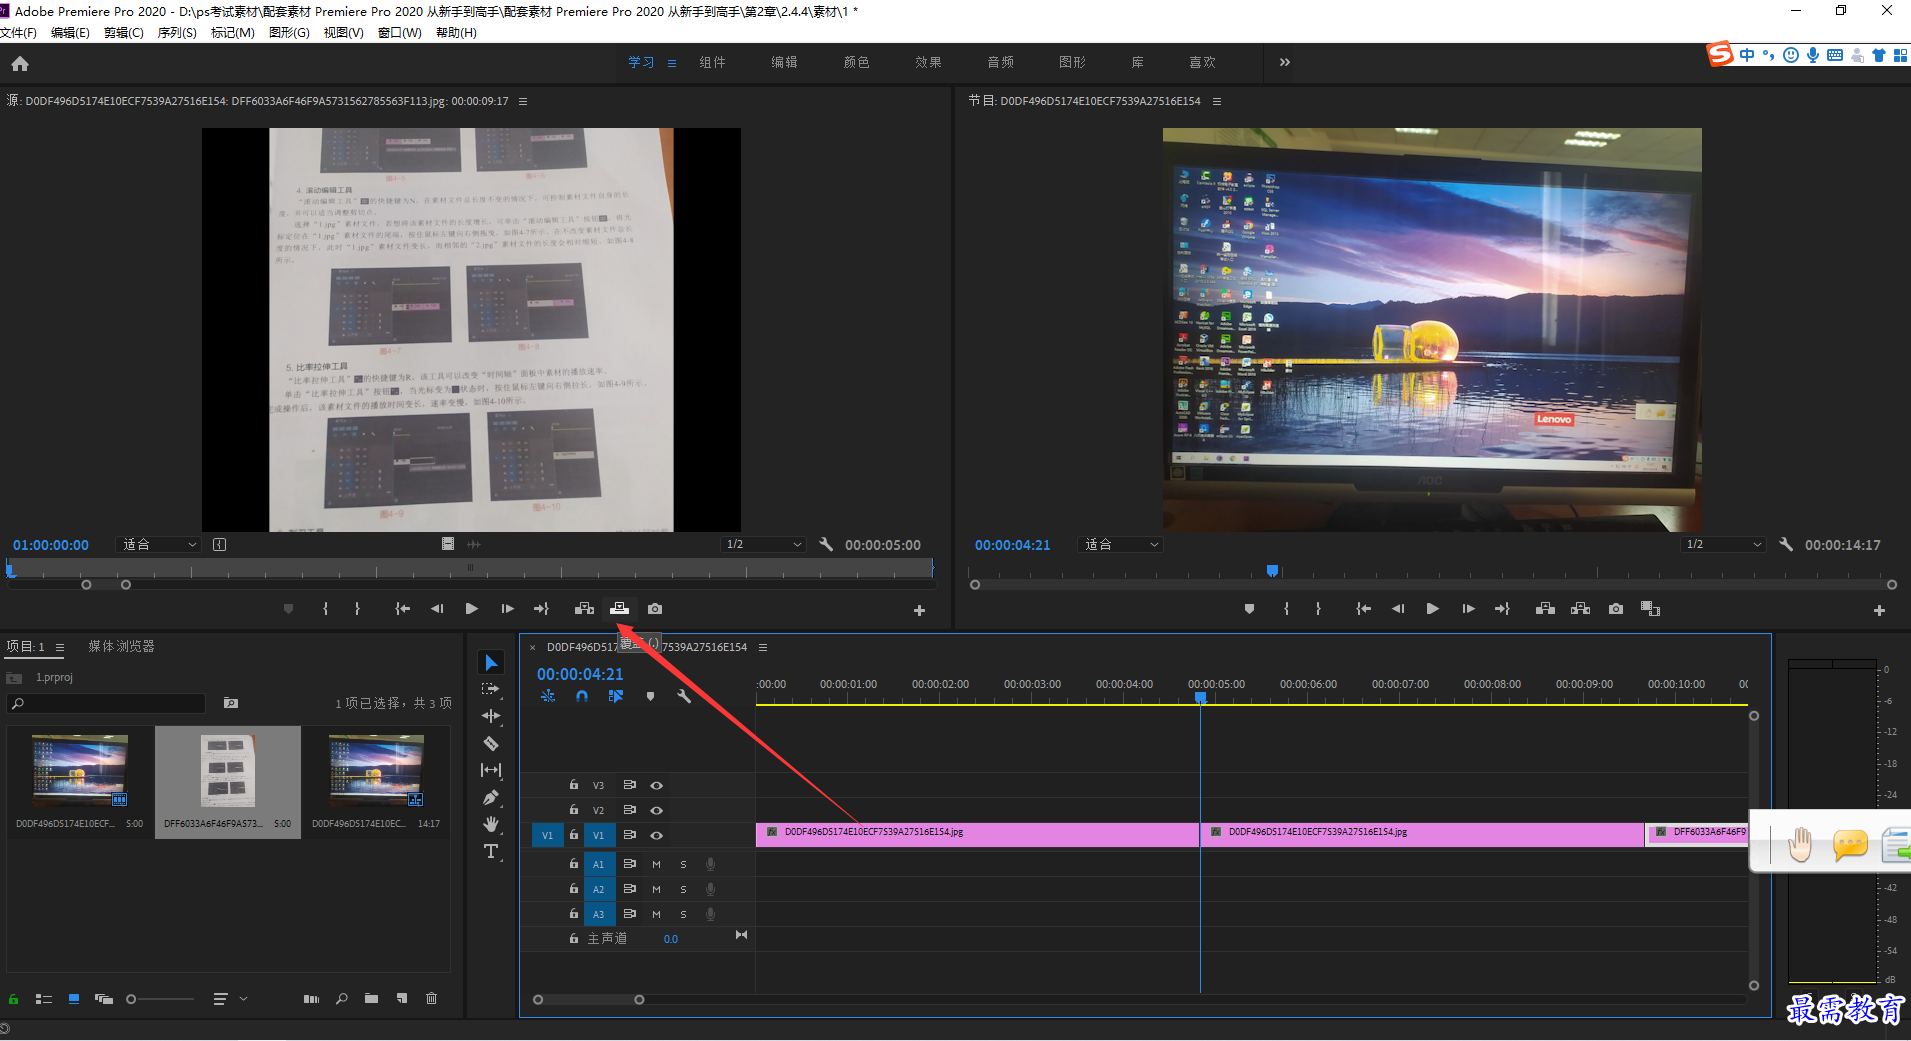The height and width of the screenshot is (1041, 1911).
Task: Select the Pen tool
Action: point(491,797)
